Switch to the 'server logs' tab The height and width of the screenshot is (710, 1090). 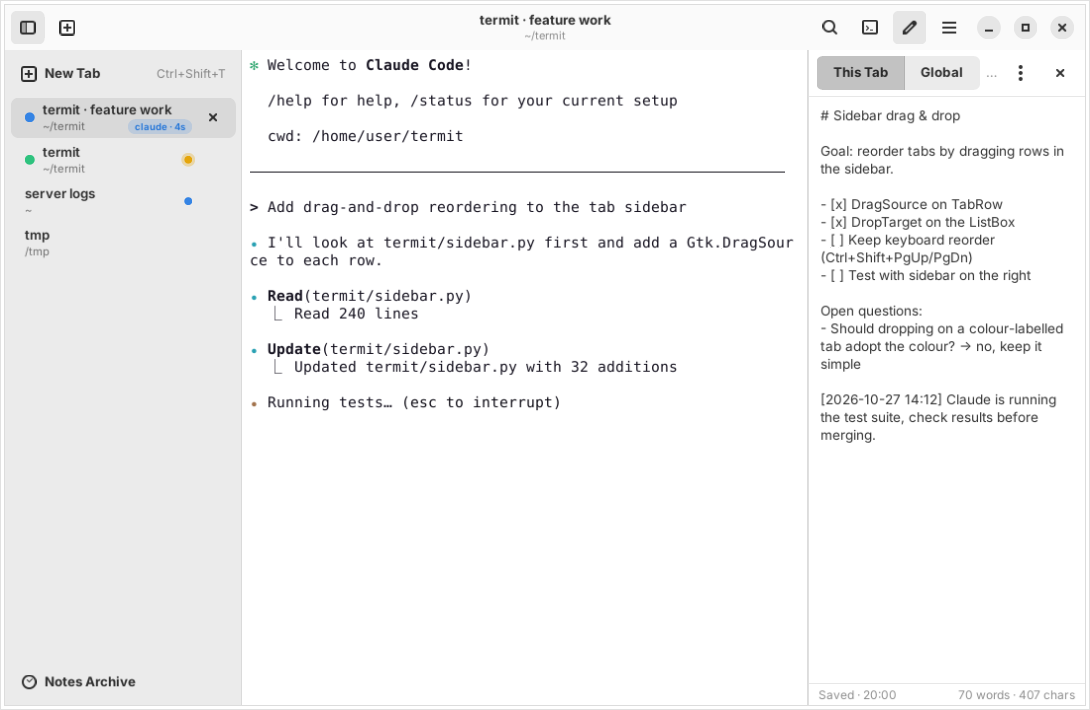tap(123, 202)
